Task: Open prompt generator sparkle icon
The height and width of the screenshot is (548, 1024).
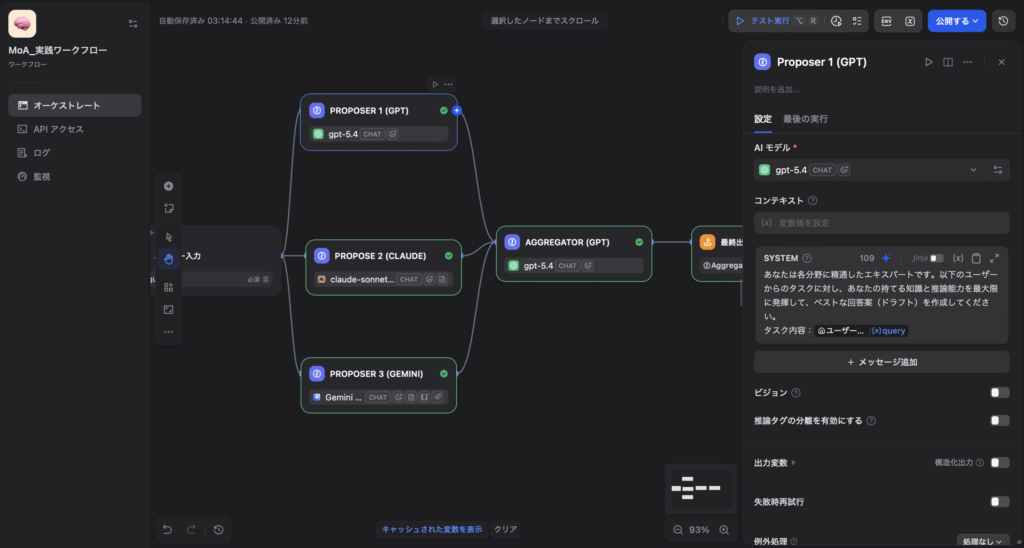Action: pyautogui.click(x=886, y=258)
